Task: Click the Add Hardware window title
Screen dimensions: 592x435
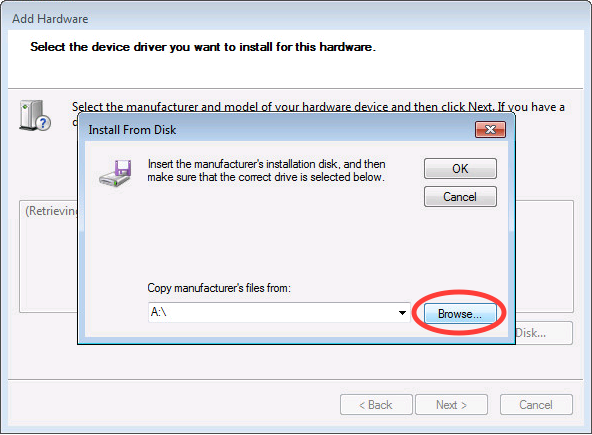Action: pos(50,19)
